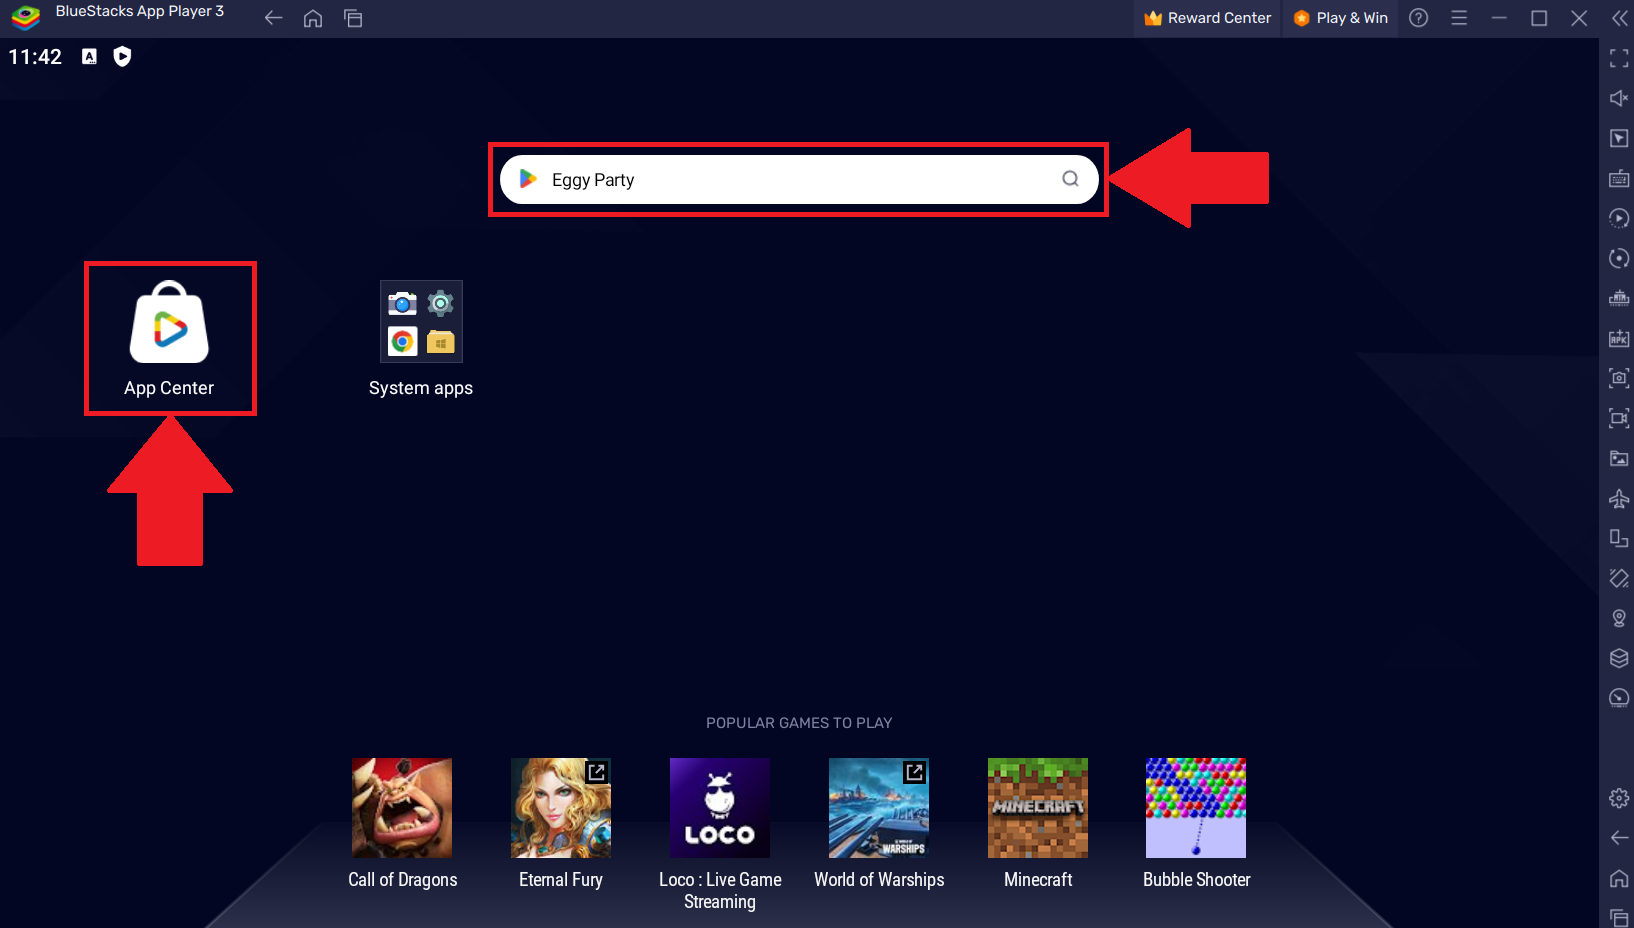1634x928 pixels.
Task: Click the 'A' icon in status bar
Action: pos(89,57)
